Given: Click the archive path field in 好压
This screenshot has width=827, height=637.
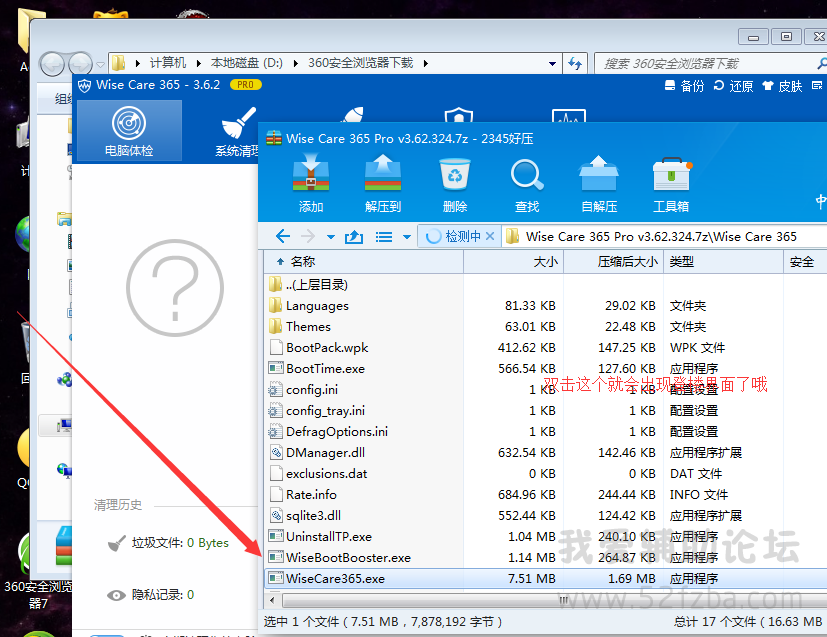Looking at the screenshot, I should pyautogui.click(x=665, y=236).
